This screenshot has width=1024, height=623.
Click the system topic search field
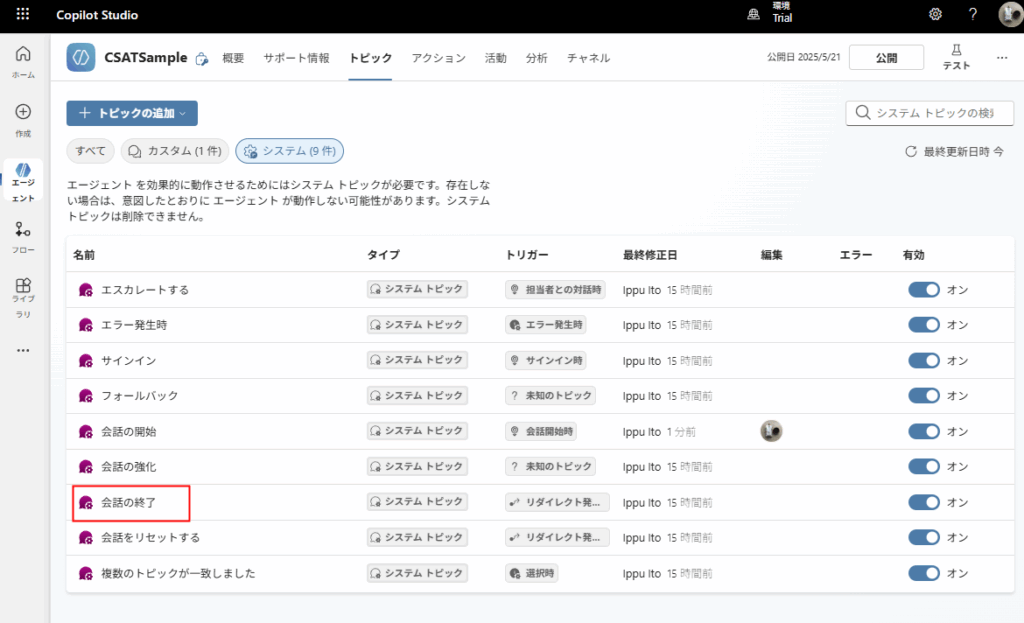pos(930,113)
